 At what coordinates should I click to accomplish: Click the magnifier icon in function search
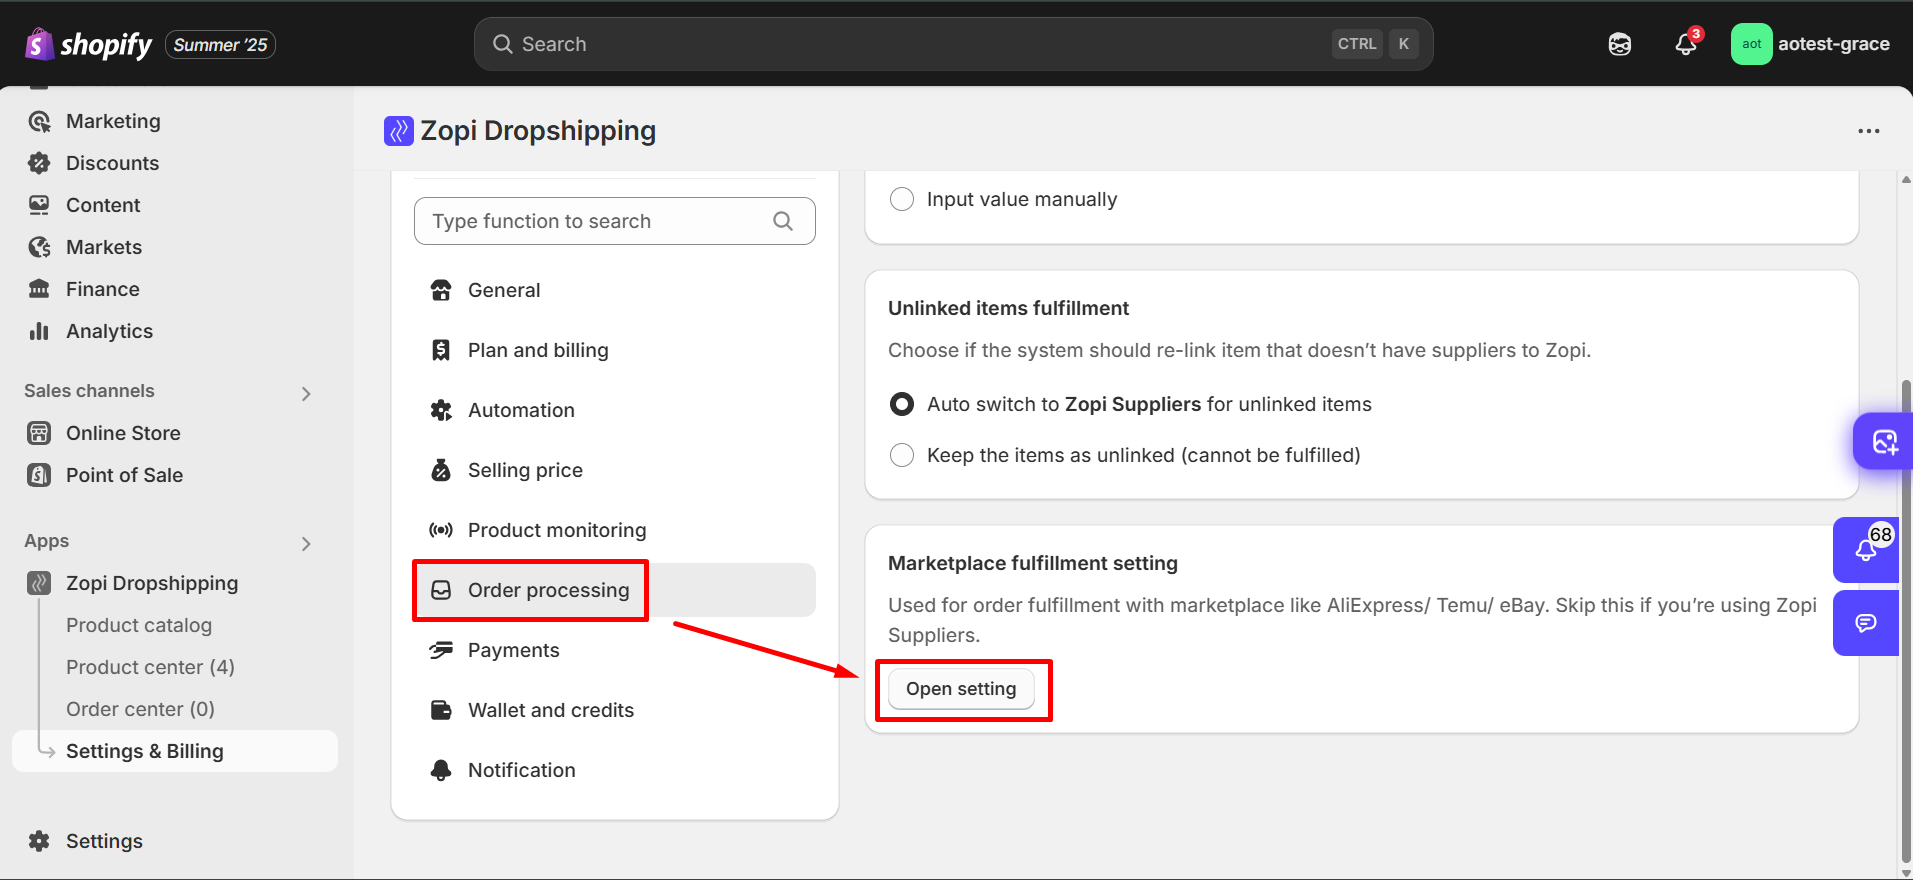(x=783, y=221)
